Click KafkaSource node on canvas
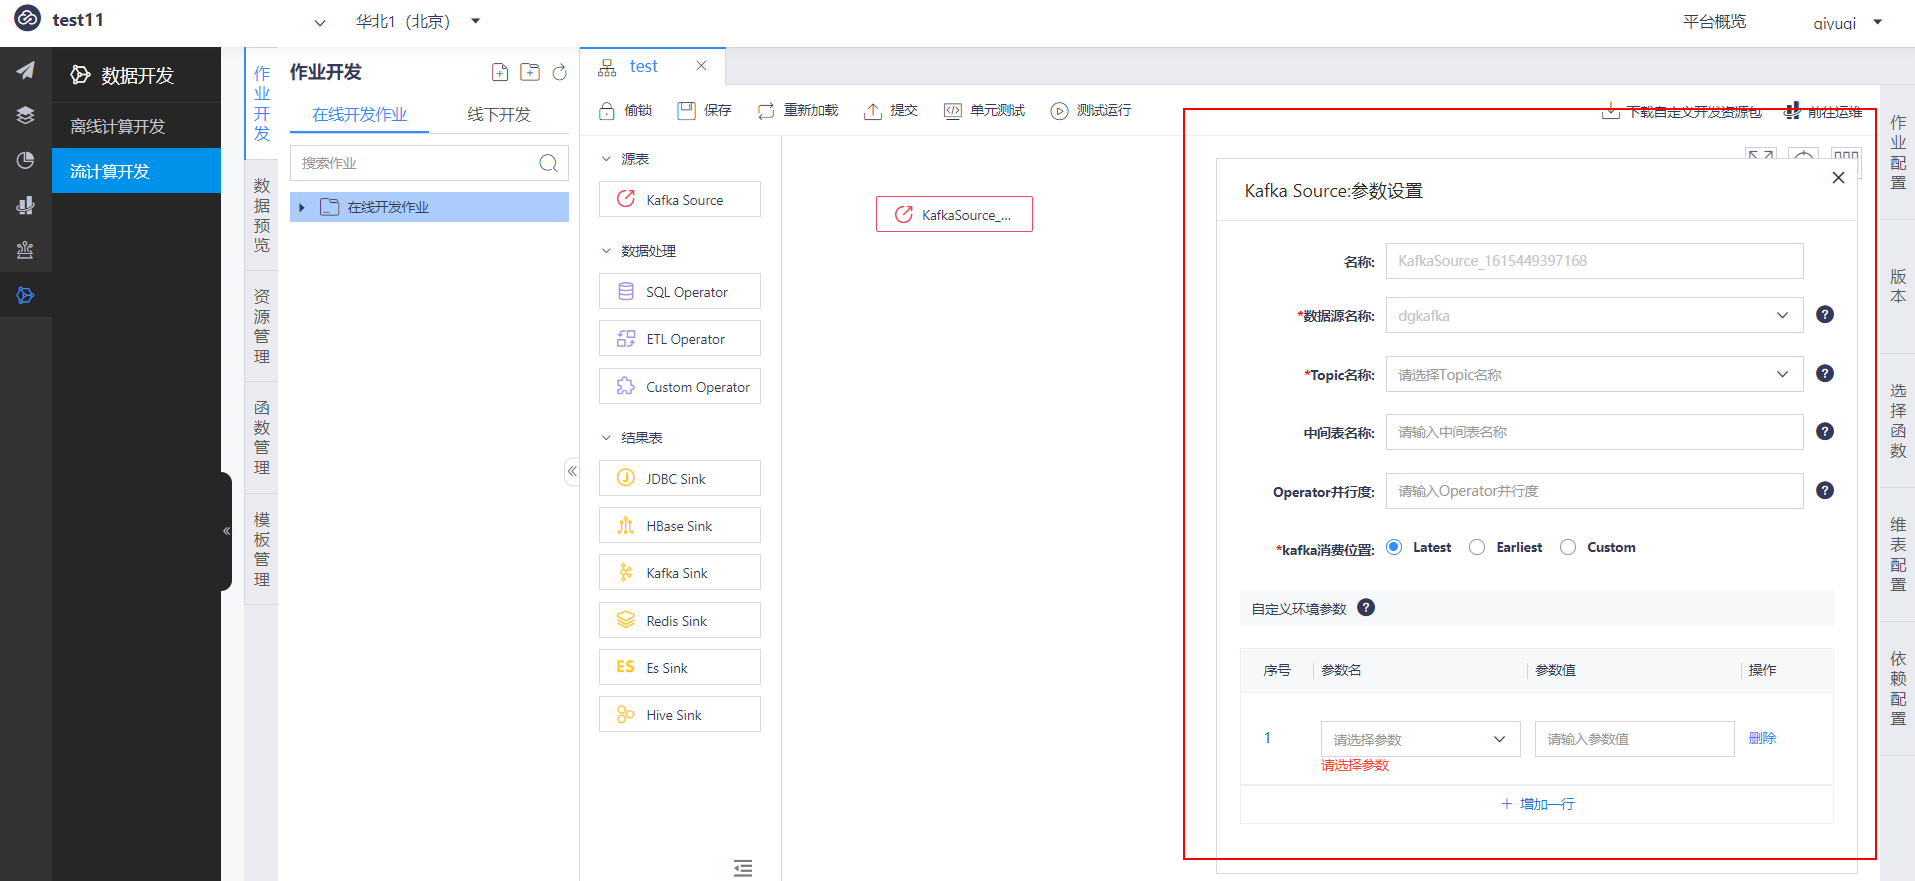This screenshot has width=1915, height=881. click(x=954, y=214)
